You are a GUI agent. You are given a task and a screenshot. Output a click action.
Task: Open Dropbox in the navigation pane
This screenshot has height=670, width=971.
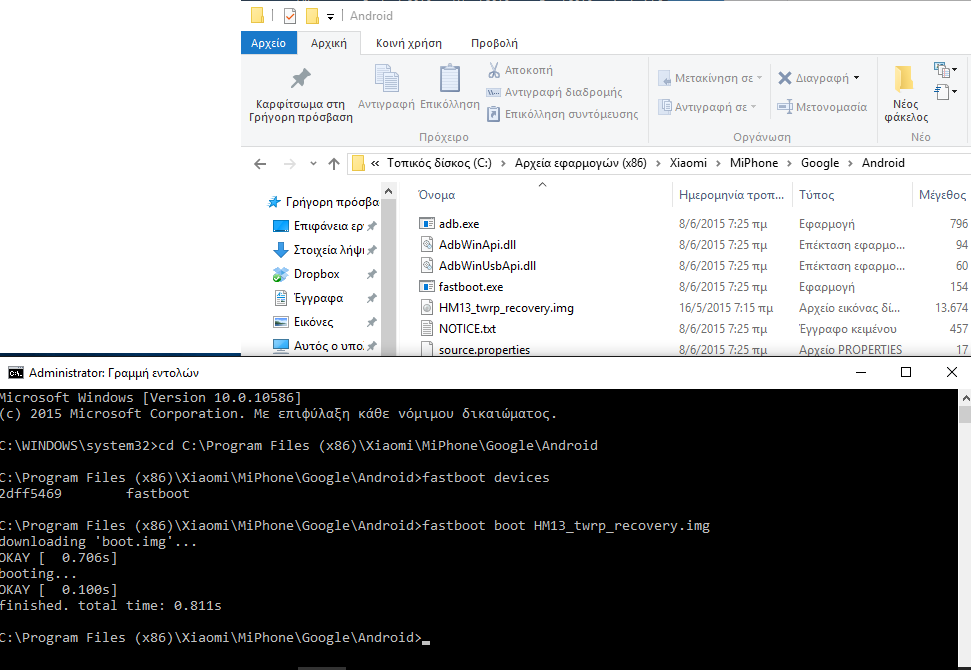(x=316, y=274)
